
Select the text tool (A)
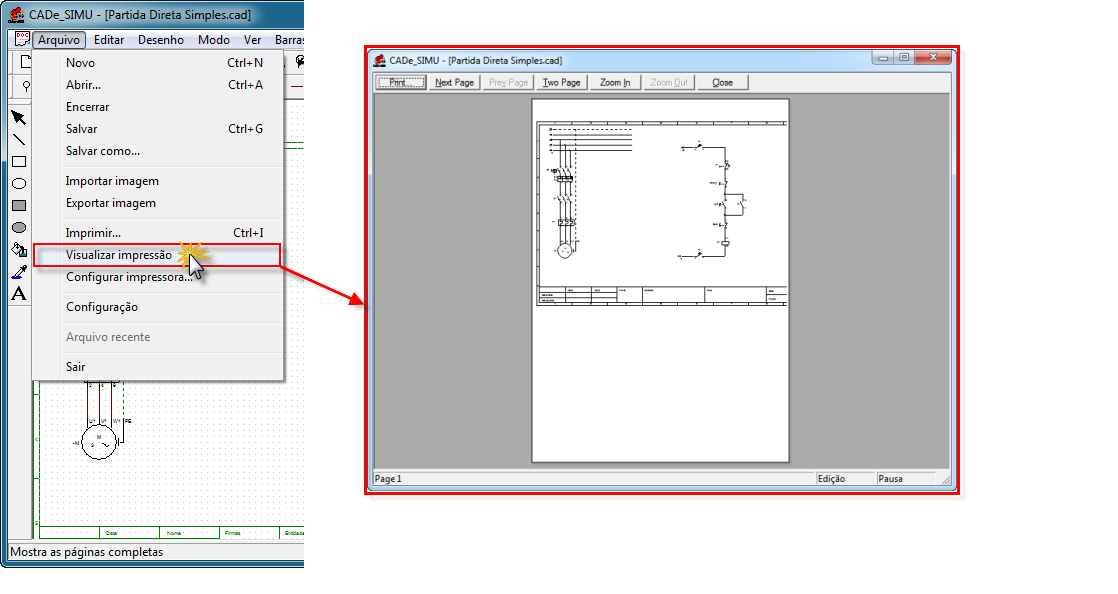pos(18,294)
